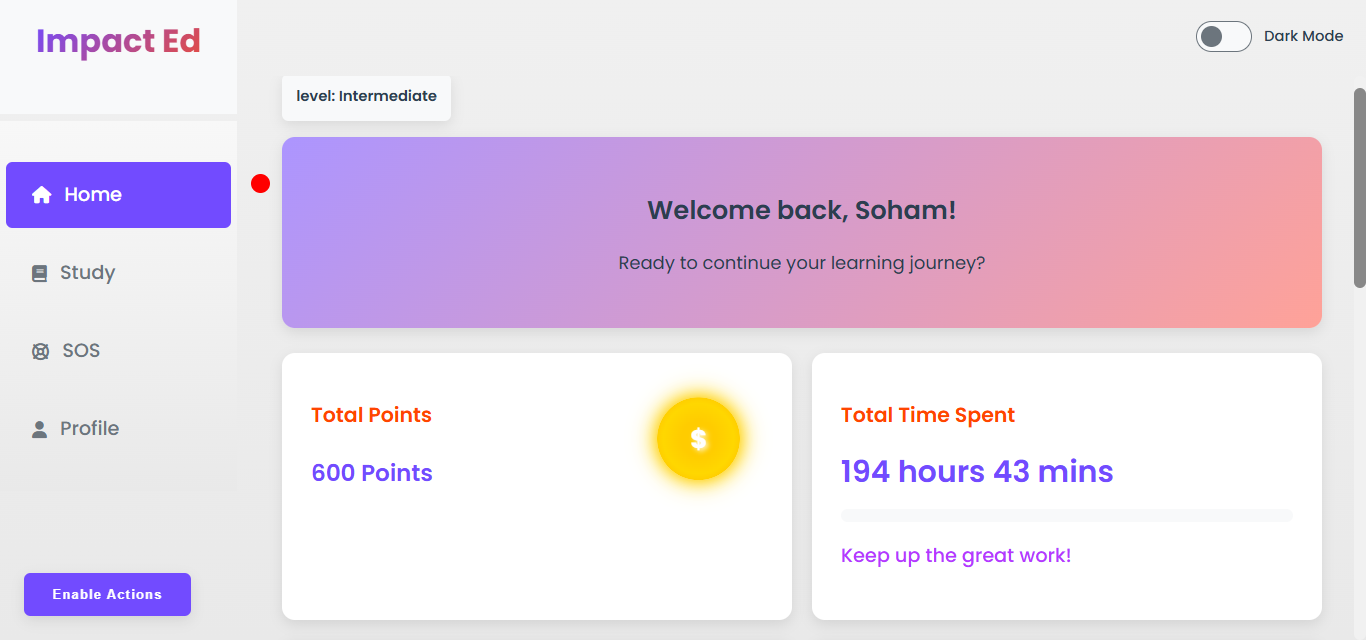Click the Welcome back, Soham! banner
The height and width of the screenshot is (640, 1366).
(801, 232)
